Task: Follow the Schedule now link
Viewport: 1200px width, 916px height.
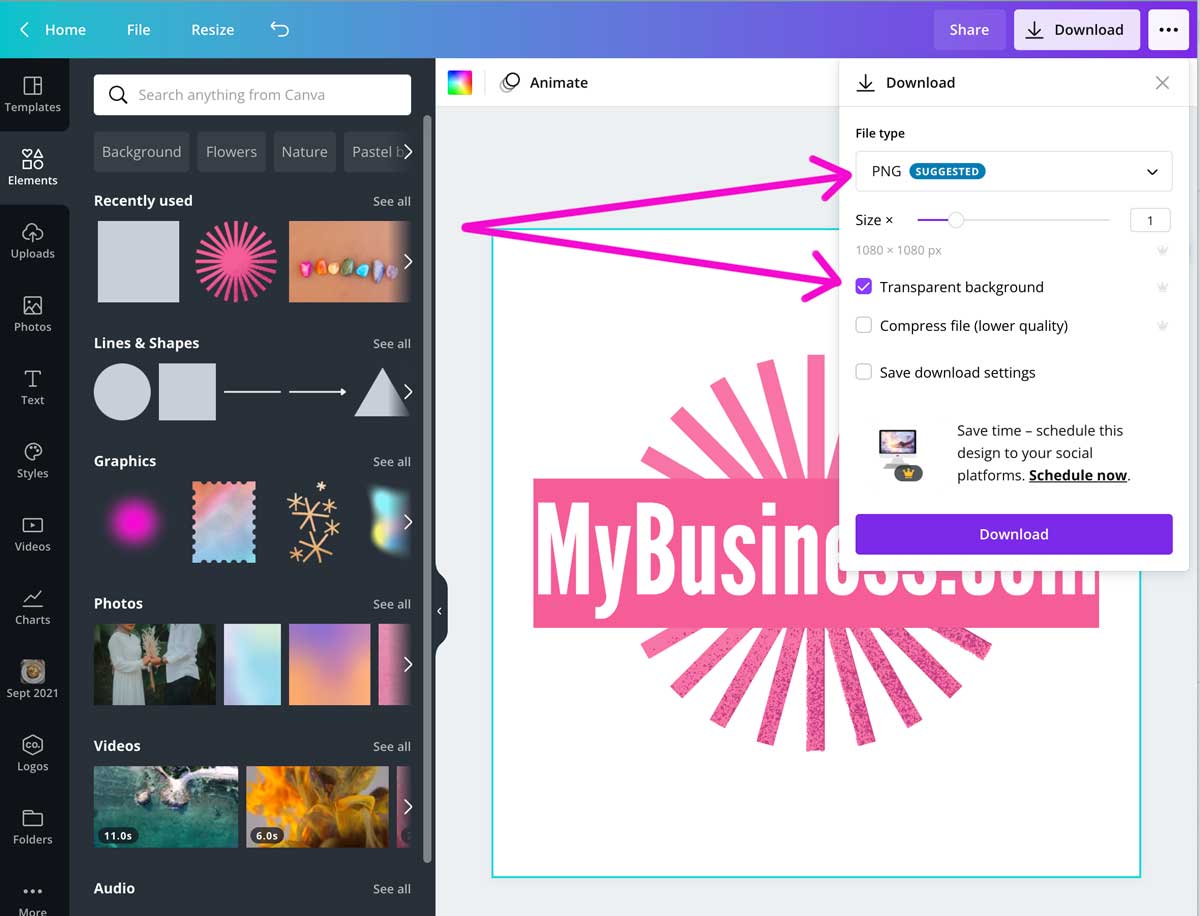Action: (x=1076, y=475)
